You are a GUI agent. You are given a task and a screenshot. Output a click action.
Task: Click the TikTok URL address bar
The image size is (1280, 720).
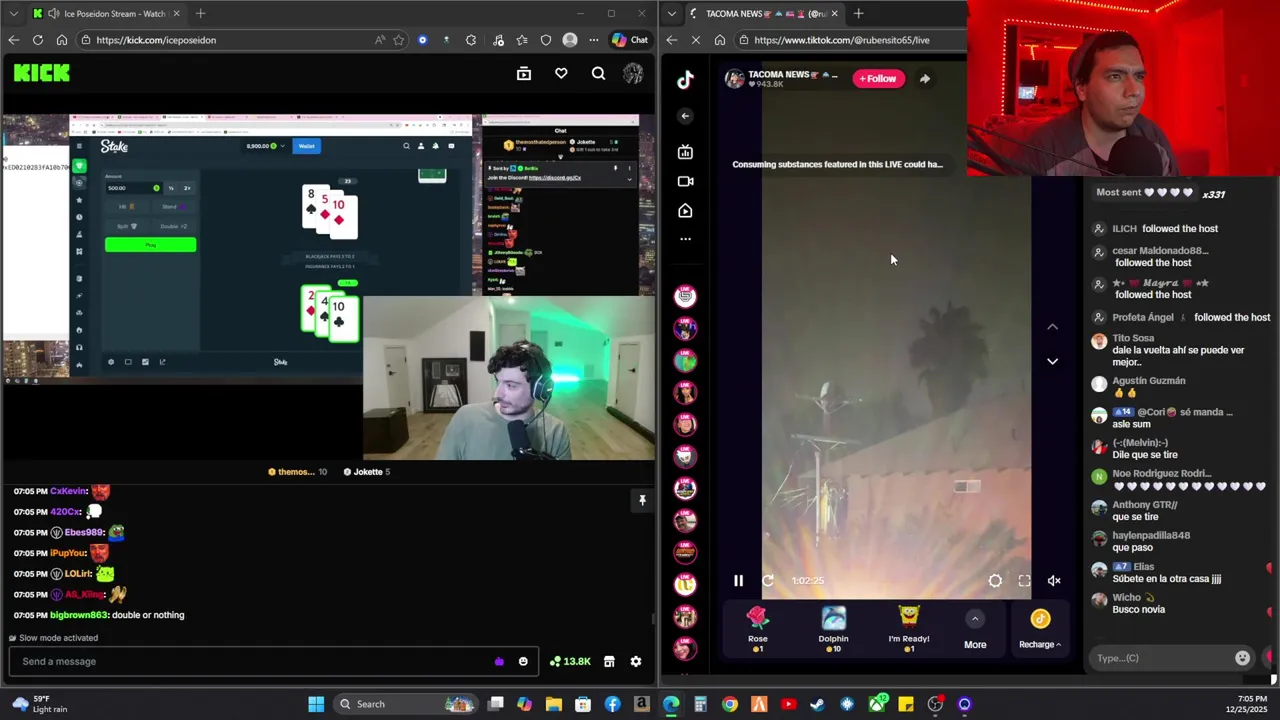click(x=850, y=40)
